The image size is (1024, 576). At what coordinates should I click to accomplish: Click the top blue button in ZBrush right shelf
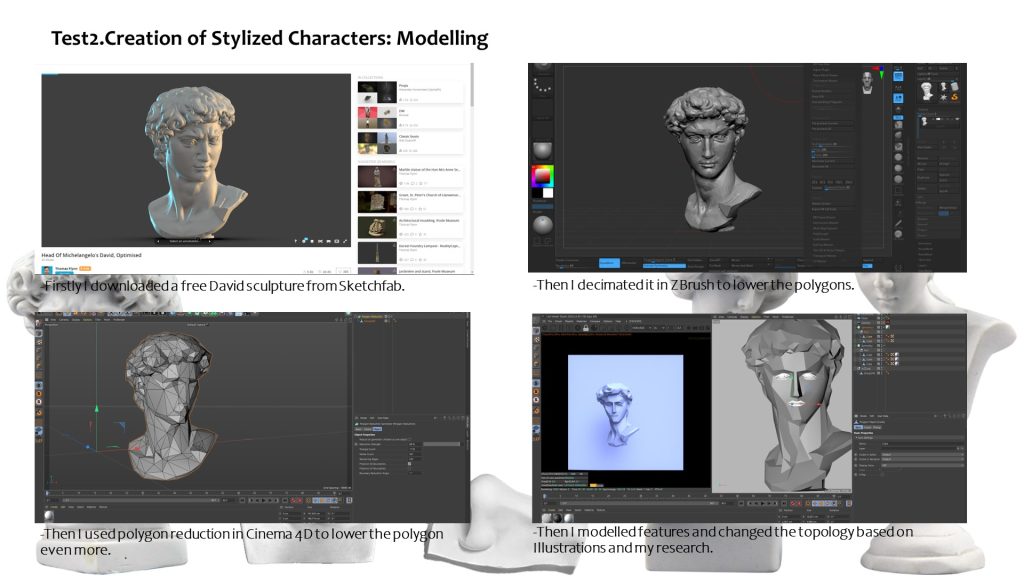coord(897,75)
